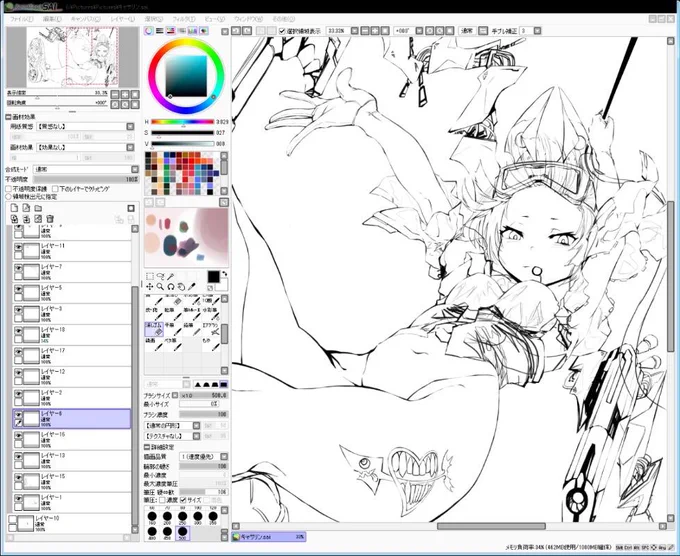
Task: Select the brush size 500 preset
Action: pos(183,533)
